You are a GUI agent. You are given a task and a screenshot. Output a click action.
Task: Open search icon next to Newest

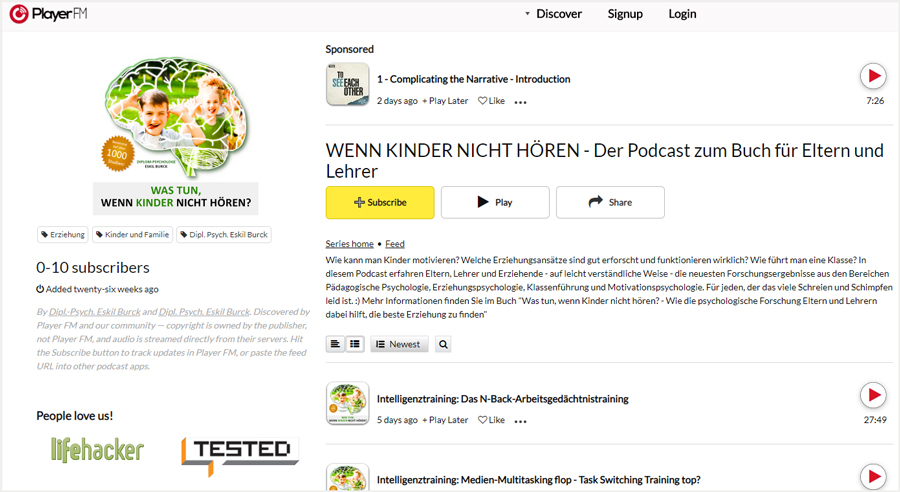click(x=443, y=344)
